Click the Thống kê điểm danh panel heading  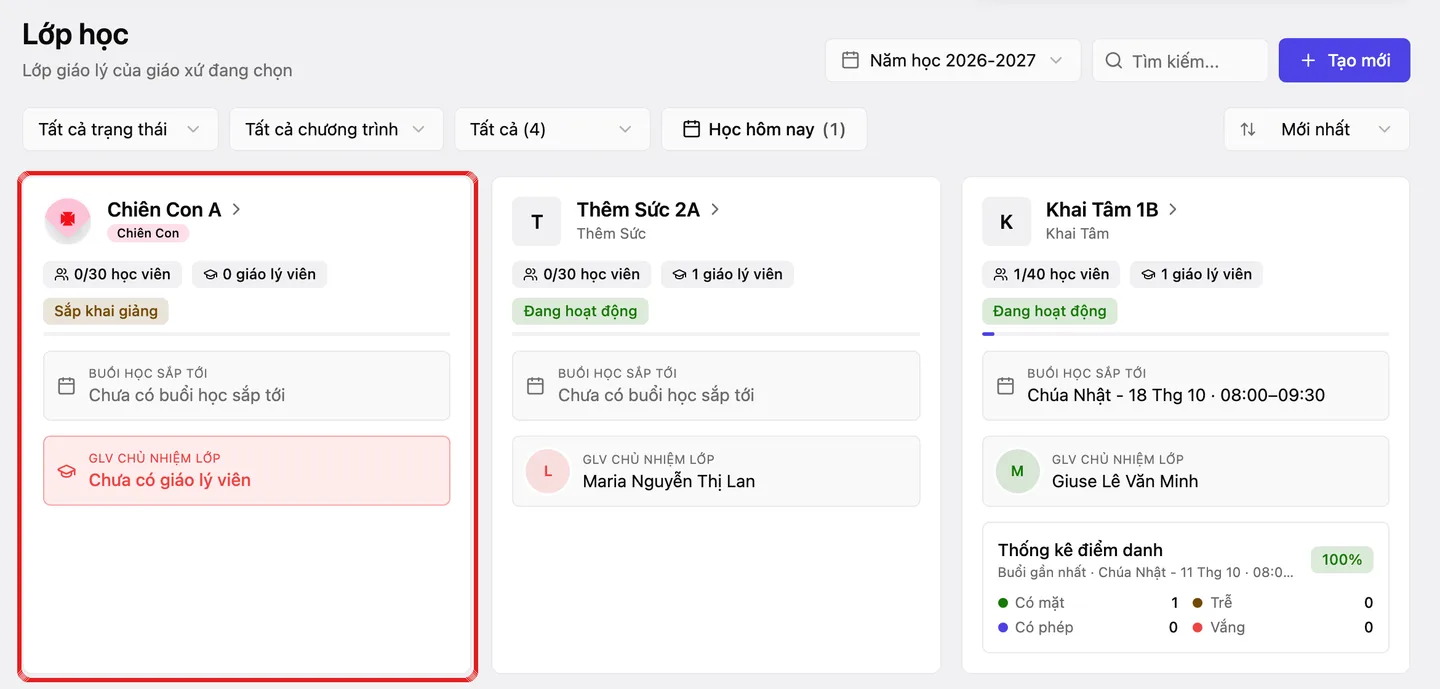pyautogui.click(x=1080, y=550)
